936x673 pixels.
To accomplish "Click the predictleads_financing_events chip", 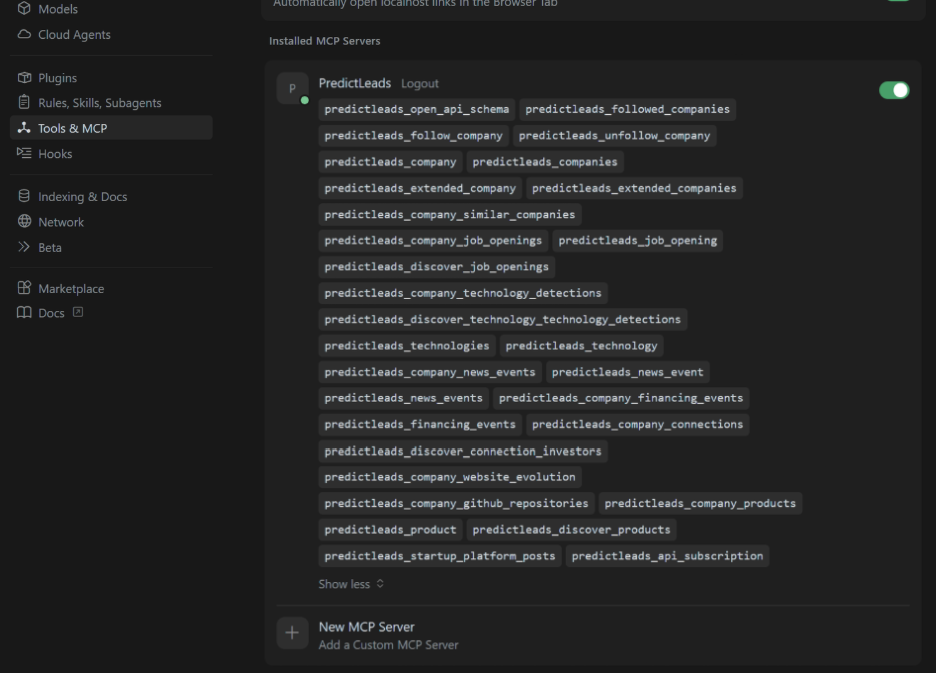I will (x=420, y=425).
